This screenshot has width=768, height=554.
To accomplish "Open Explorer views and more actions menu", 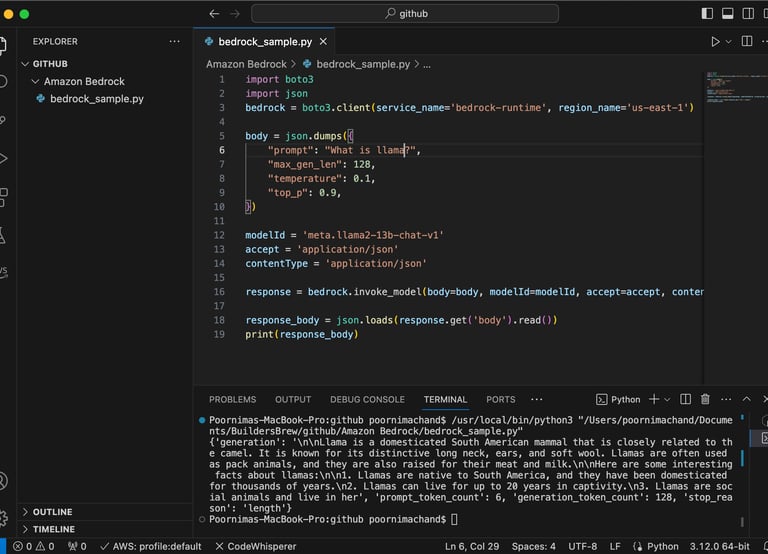I will click(175, 41).
